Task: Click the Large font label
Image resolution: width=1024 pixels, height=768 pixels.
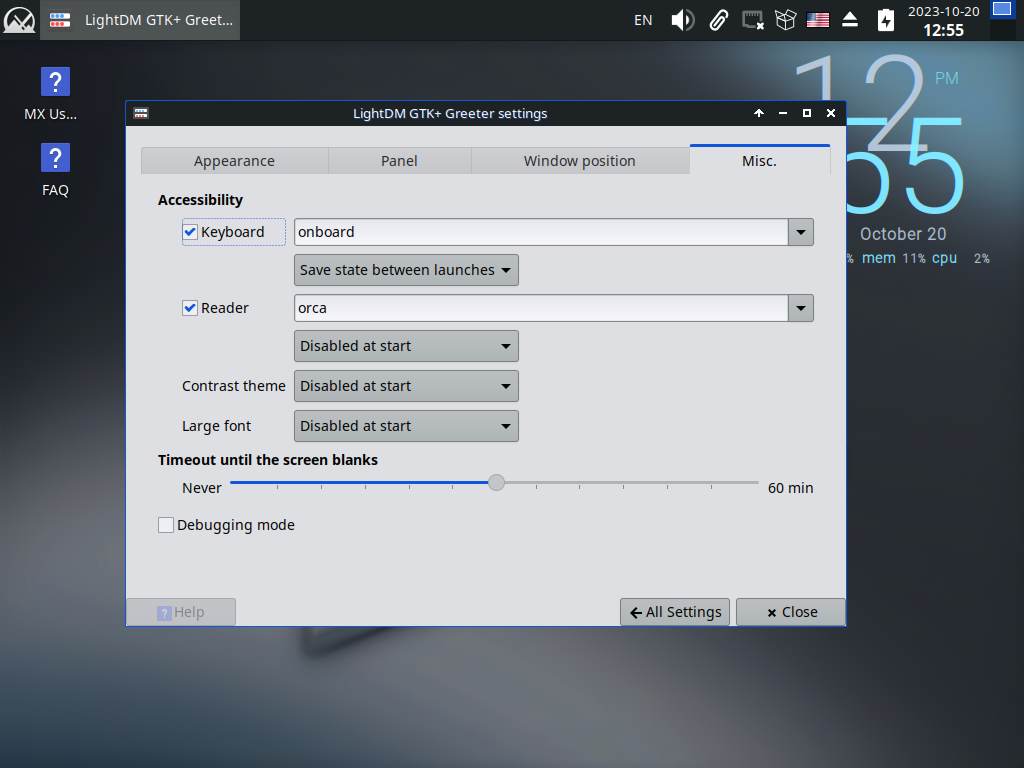Action: [216, 426]
